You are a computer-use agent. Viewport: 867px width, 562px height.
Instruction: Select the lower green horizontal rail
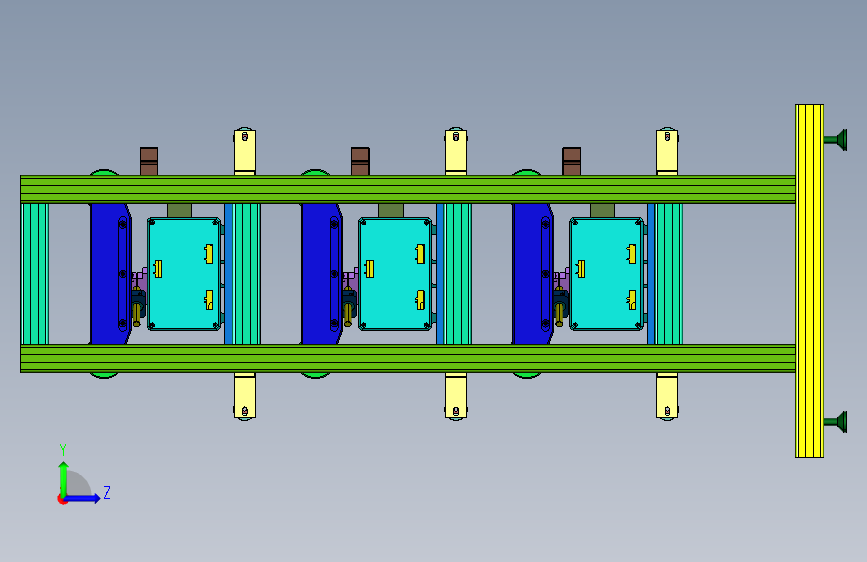408,358
